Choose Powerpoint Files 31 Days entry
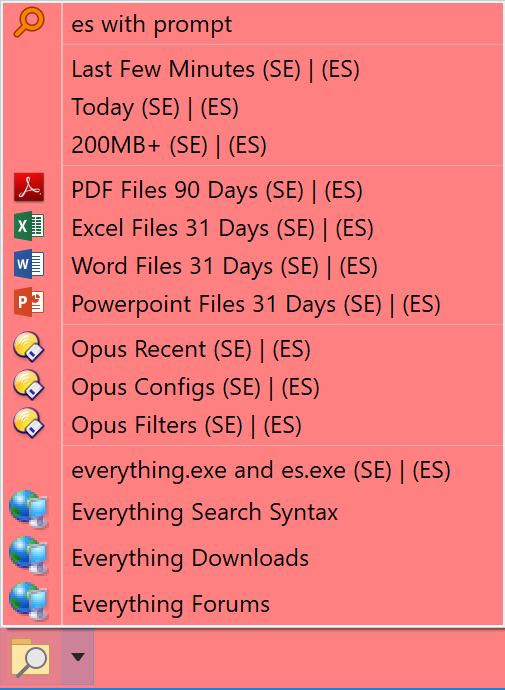The width and height of the screenshot is (505, 690). click(x=283, y=304)
